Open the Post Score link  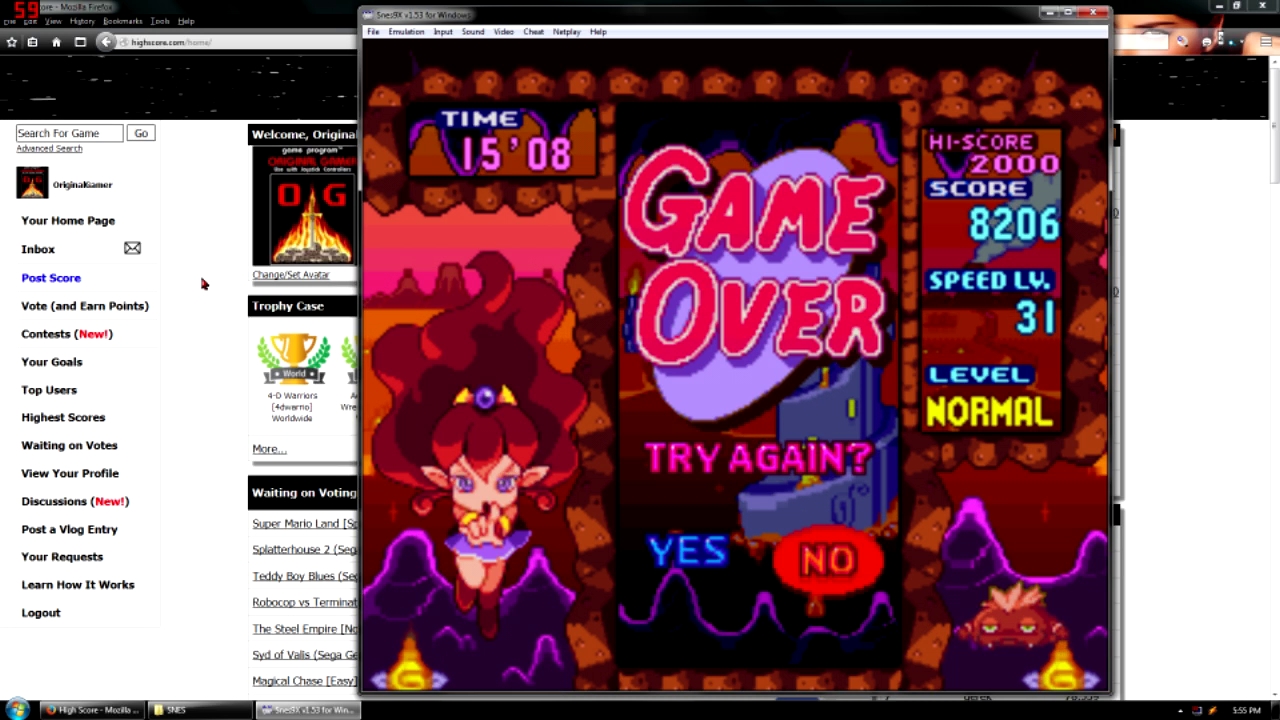click(51, 278)
